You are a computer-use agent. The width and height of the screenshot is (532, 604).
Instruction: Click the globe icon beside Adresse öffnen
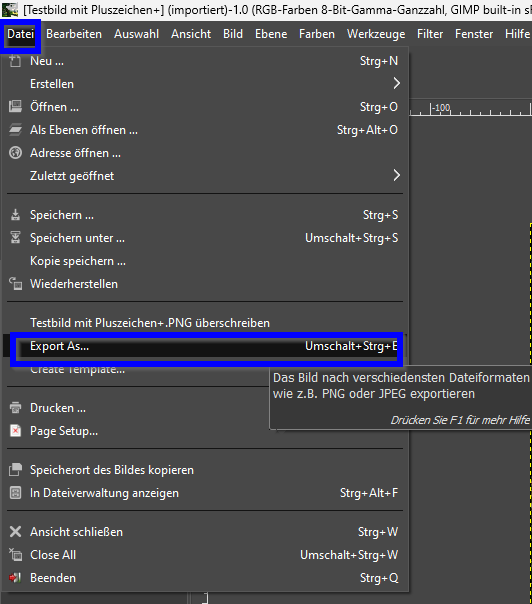click(x=15, y=153)
